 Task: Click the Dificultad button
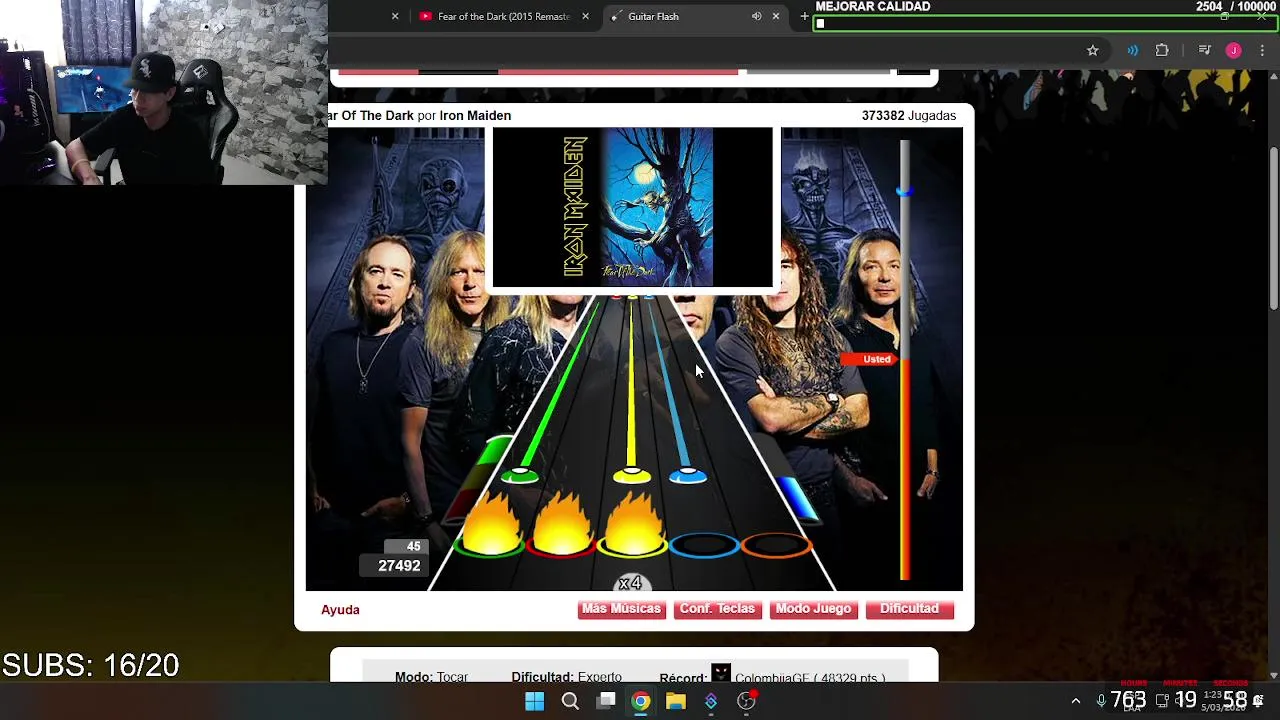909,609
